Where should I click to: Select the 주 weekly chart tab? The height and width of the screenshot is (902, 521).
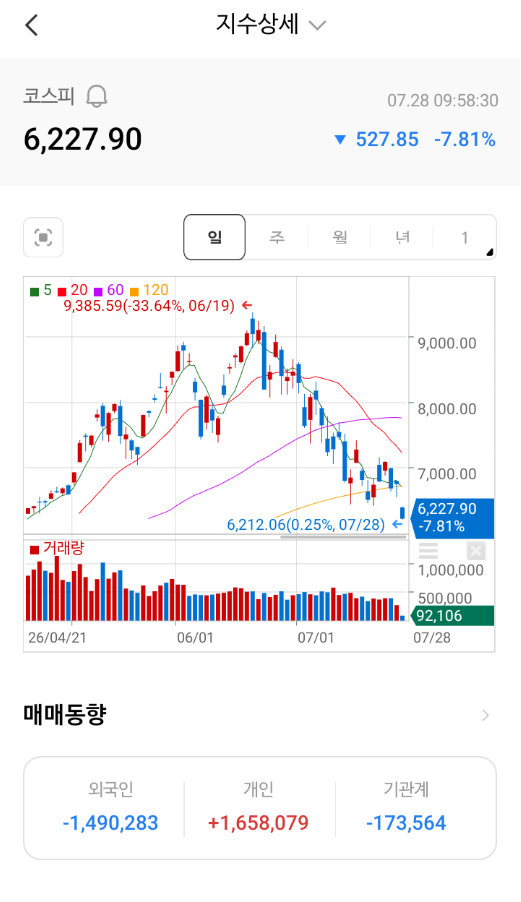tap(277, 237)
